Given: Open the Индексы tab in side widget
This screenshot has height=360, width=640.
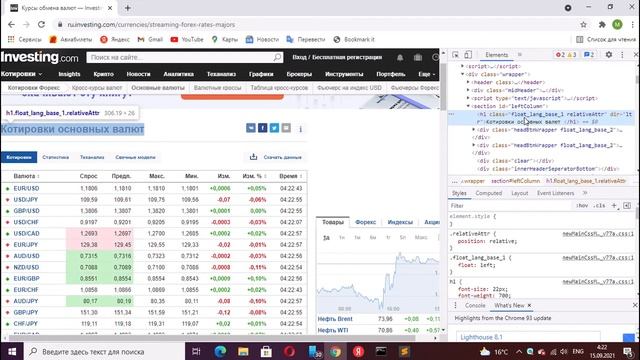Looking at the screenshot, I should [400, 222].
